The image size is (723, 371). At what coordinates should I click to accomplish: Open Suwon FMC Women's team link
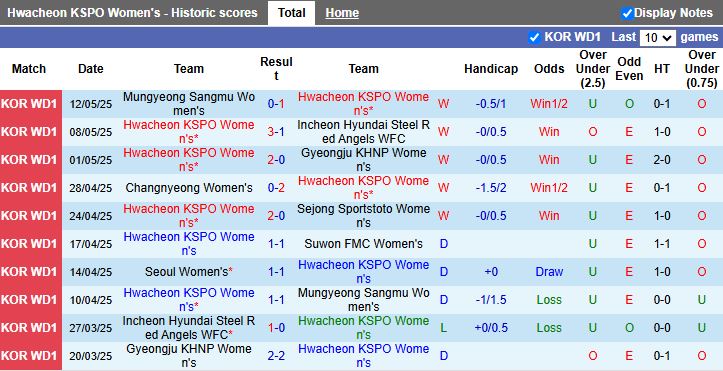click(363, 244)
